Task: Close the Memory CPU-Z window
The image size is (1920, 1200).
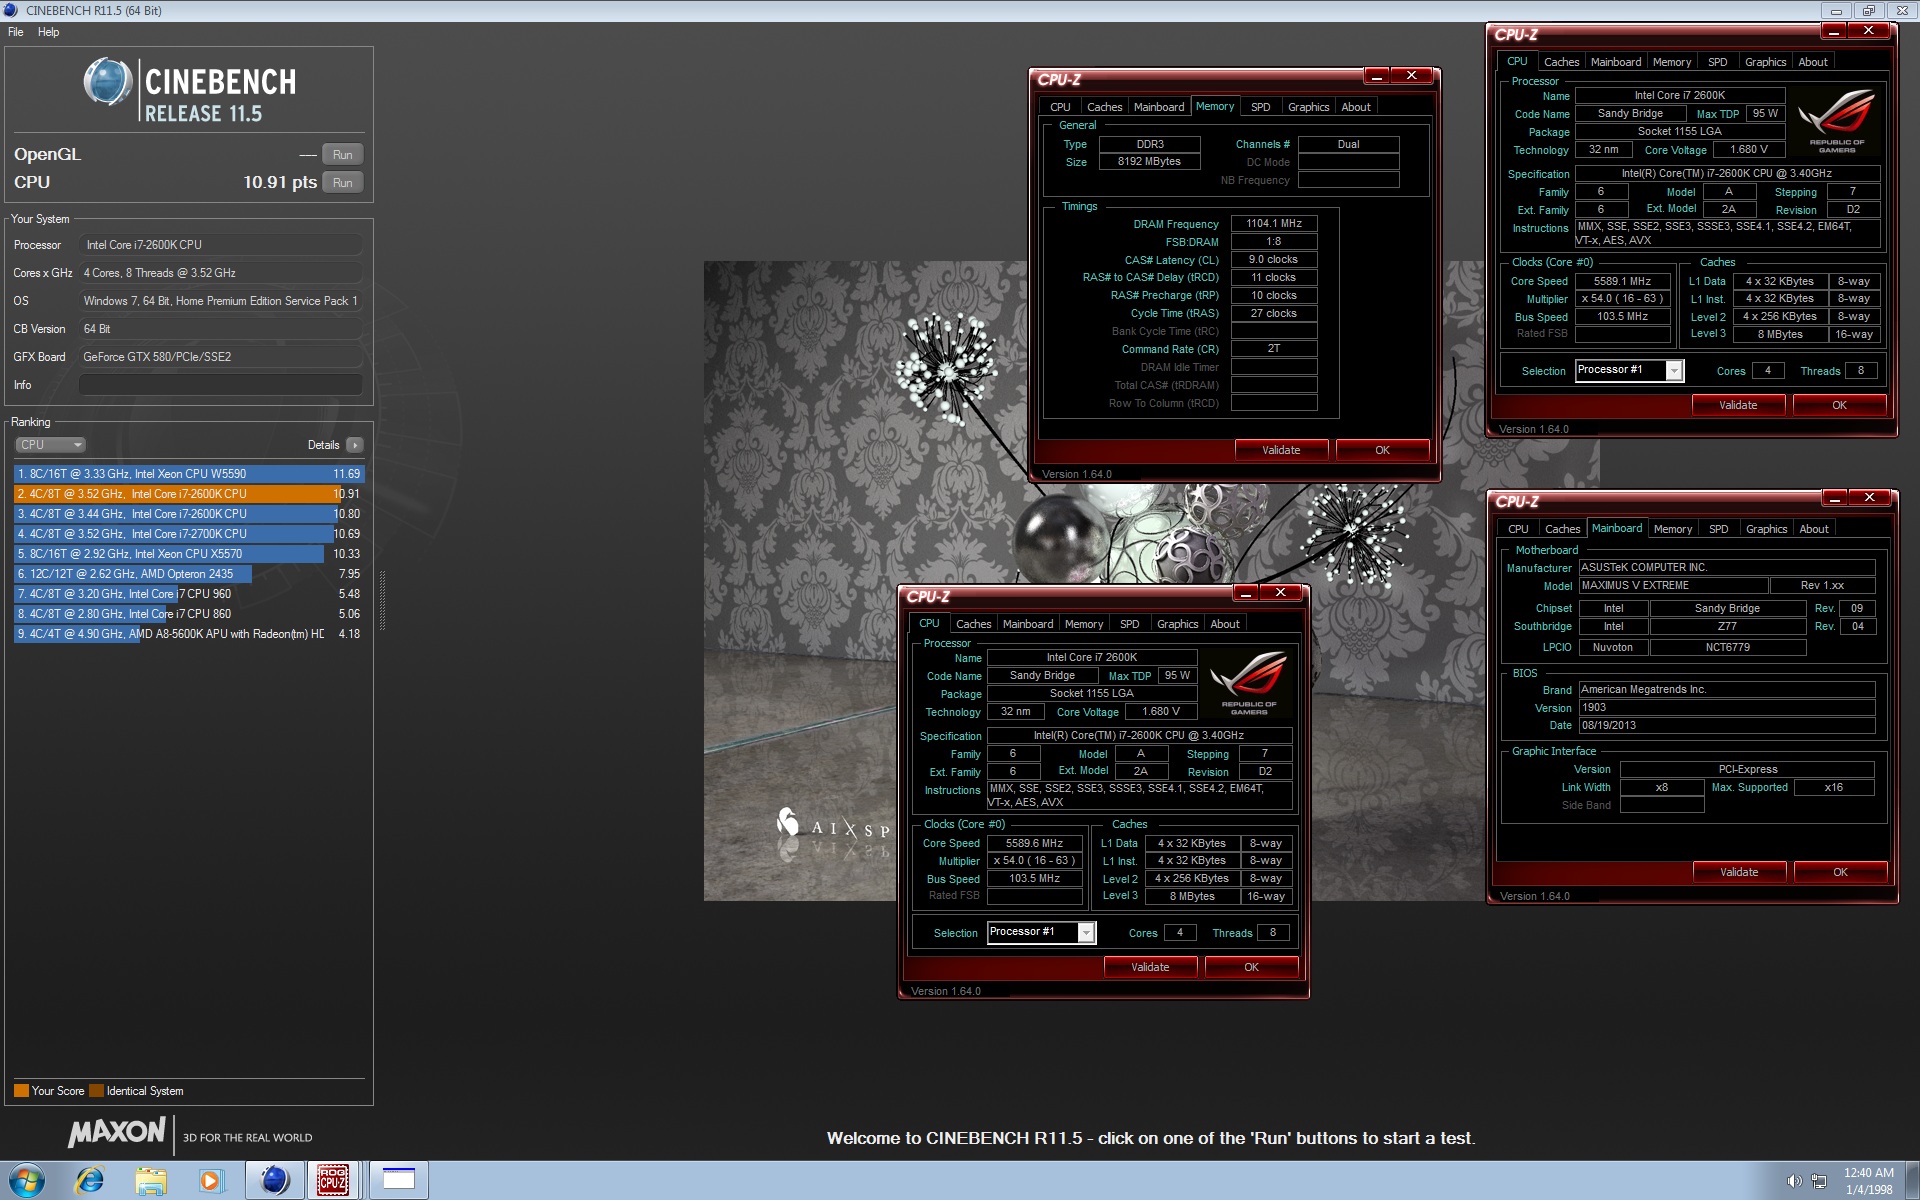Action: coord(1412,76)
